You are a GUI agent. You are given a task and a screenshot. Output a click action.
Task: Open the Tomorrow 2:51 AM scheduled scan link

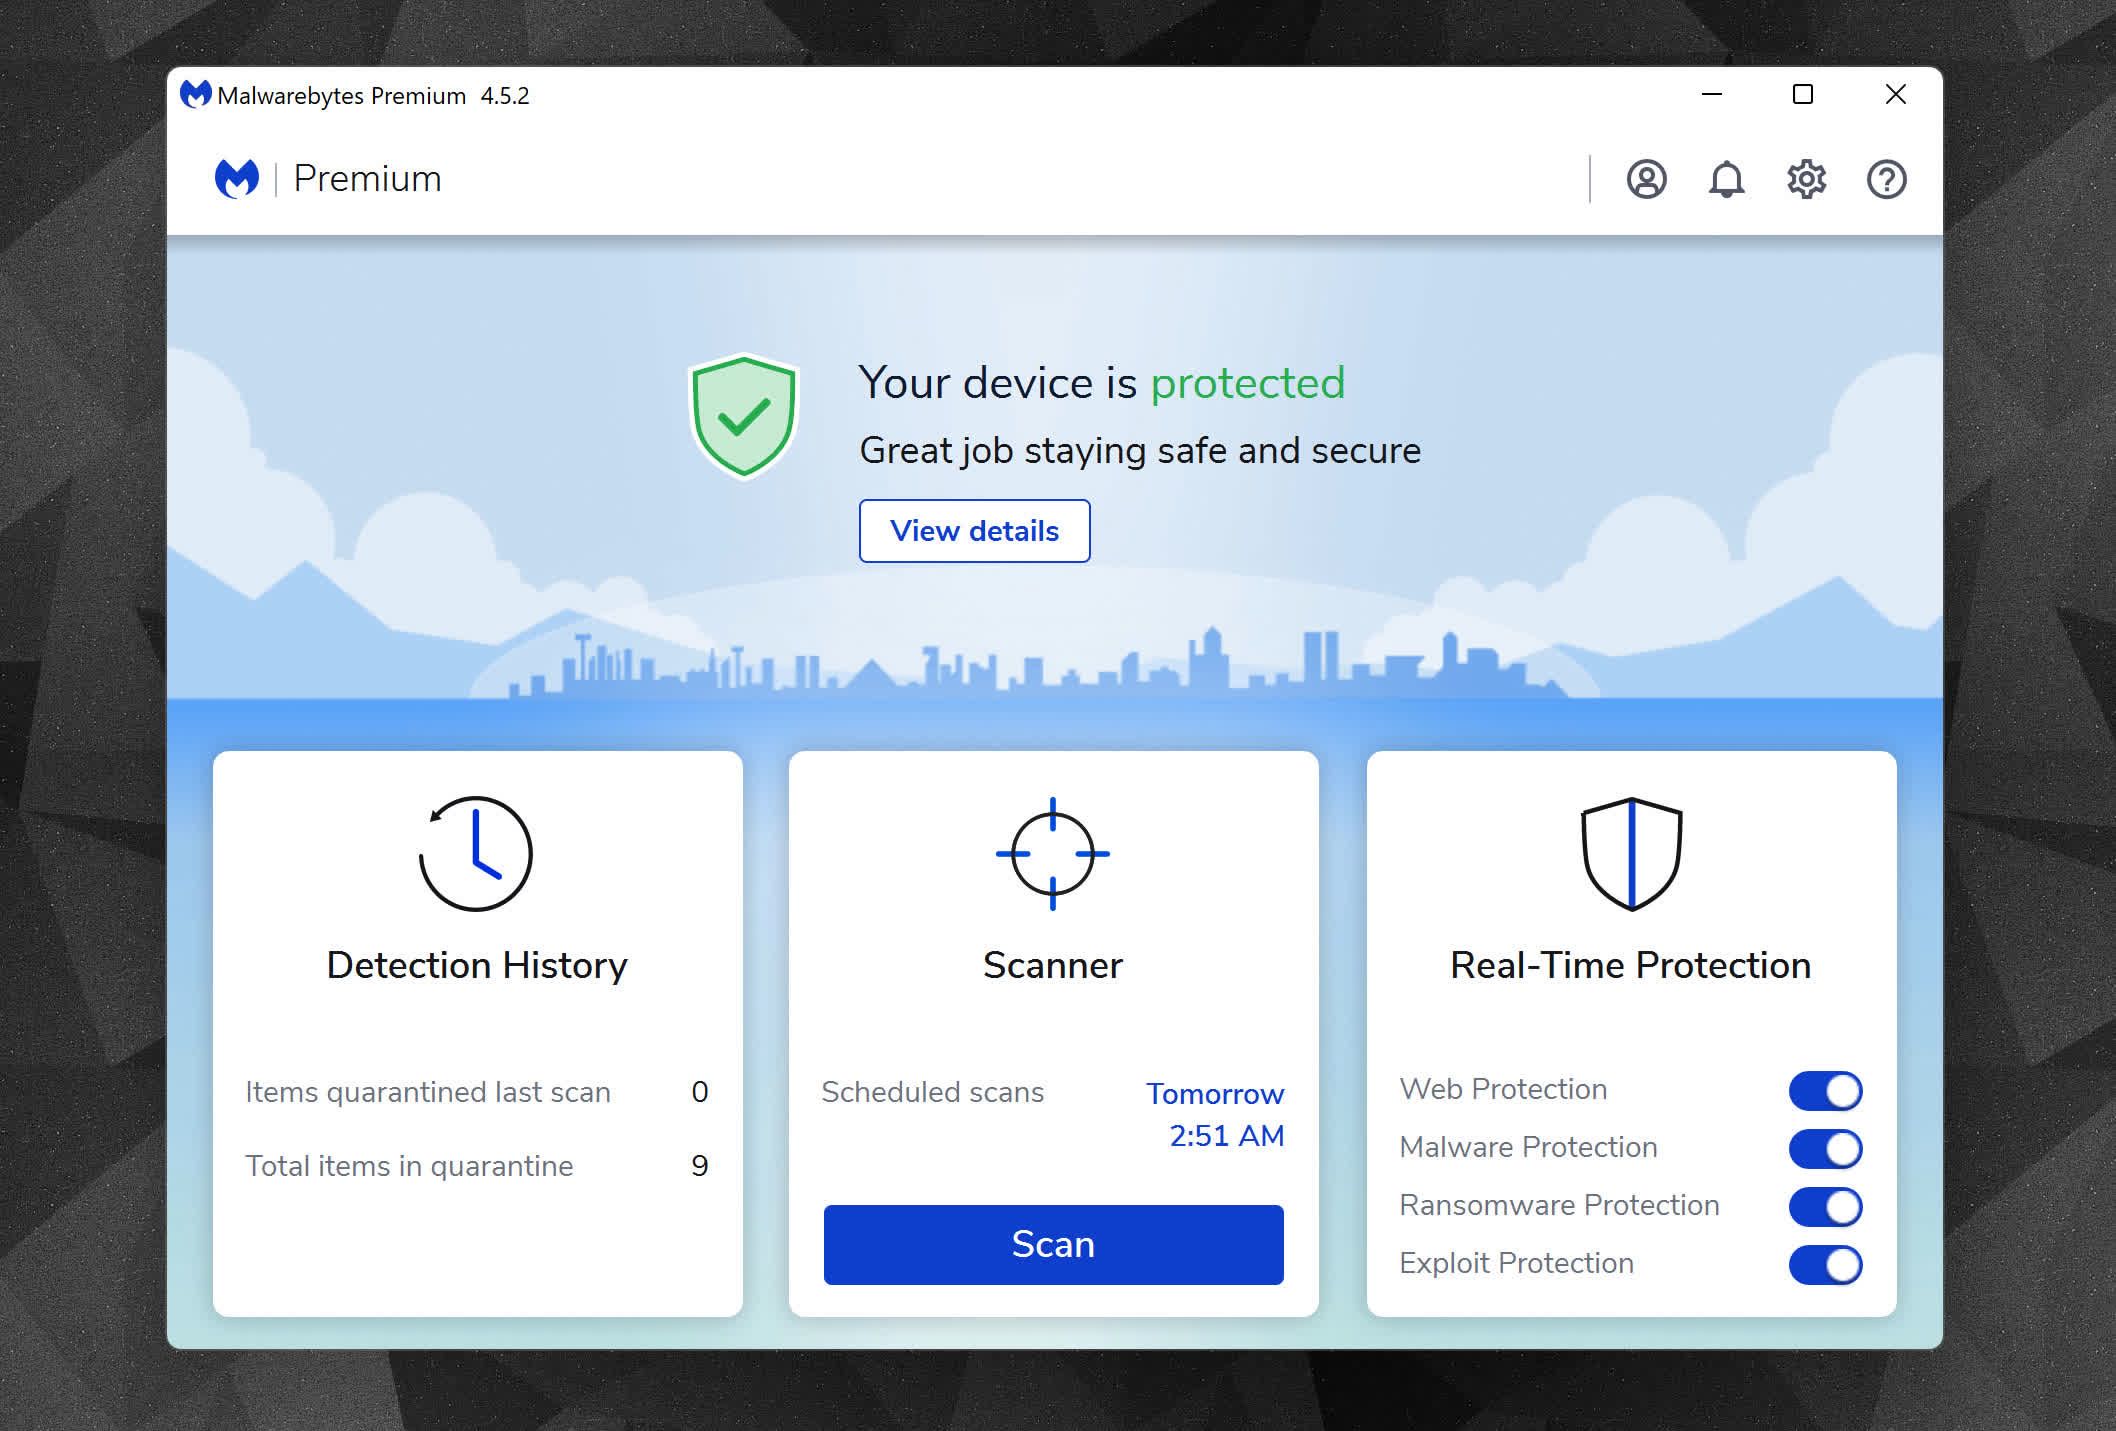click(x=1215, y=1114)
